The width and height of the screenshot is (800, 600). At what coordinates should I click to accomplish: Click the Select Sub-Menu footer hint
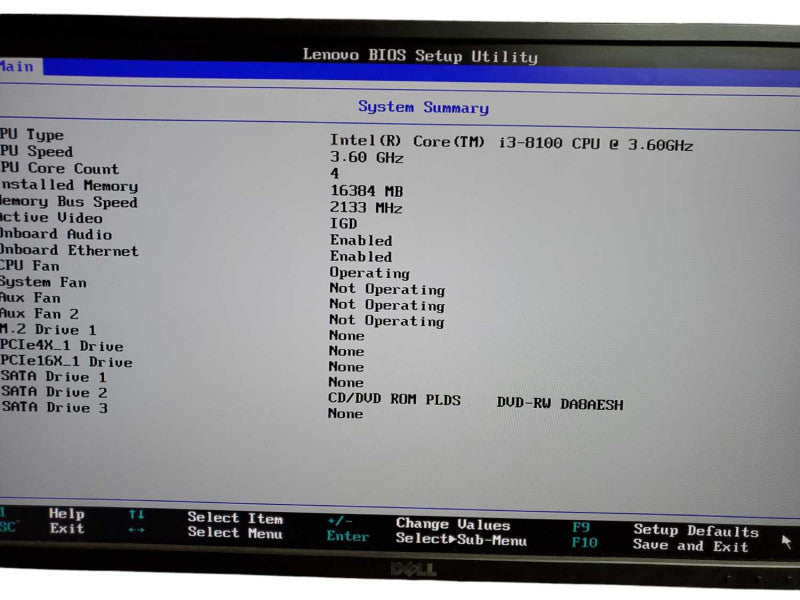point(461,539)
